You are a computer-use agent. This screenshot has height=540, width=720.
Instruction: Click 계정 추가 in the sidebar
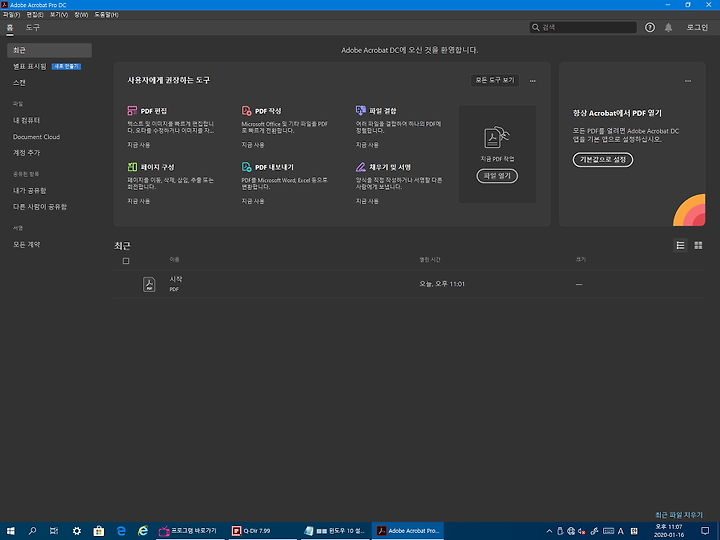[x=26, y=152]
